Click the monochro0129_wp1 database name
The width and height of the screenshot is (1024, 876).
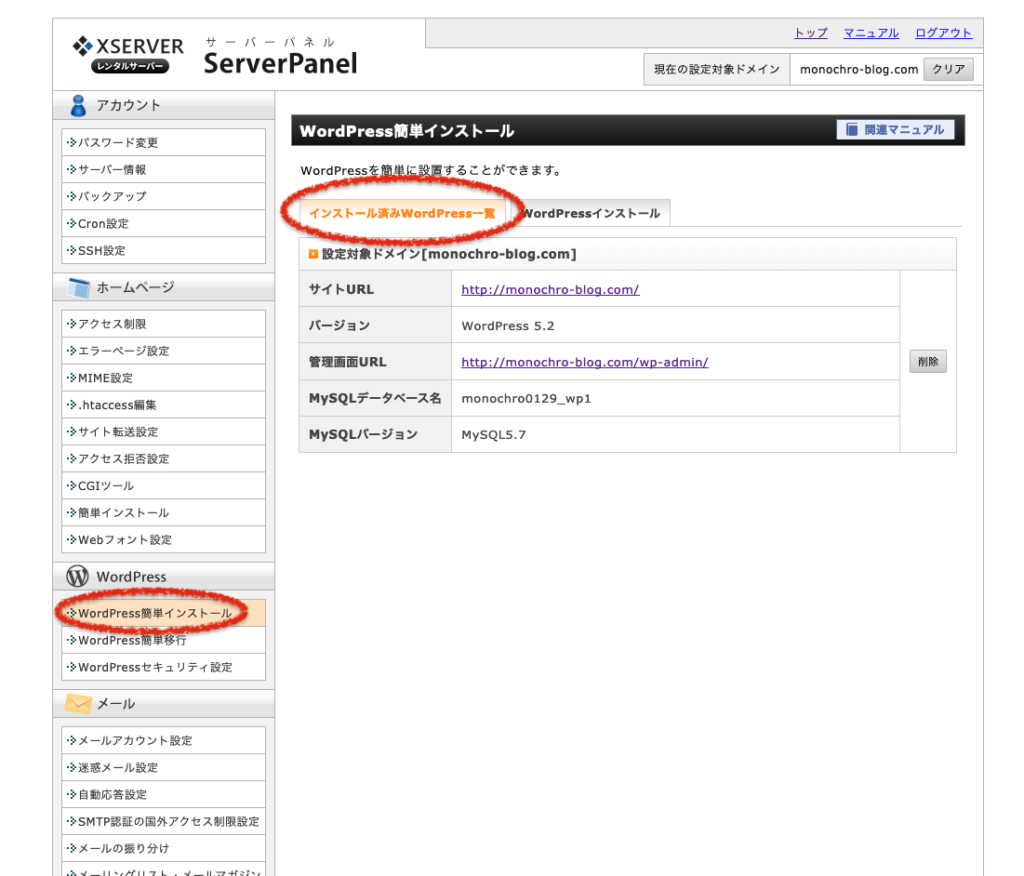pyautogui.click(x=526, y=398)
